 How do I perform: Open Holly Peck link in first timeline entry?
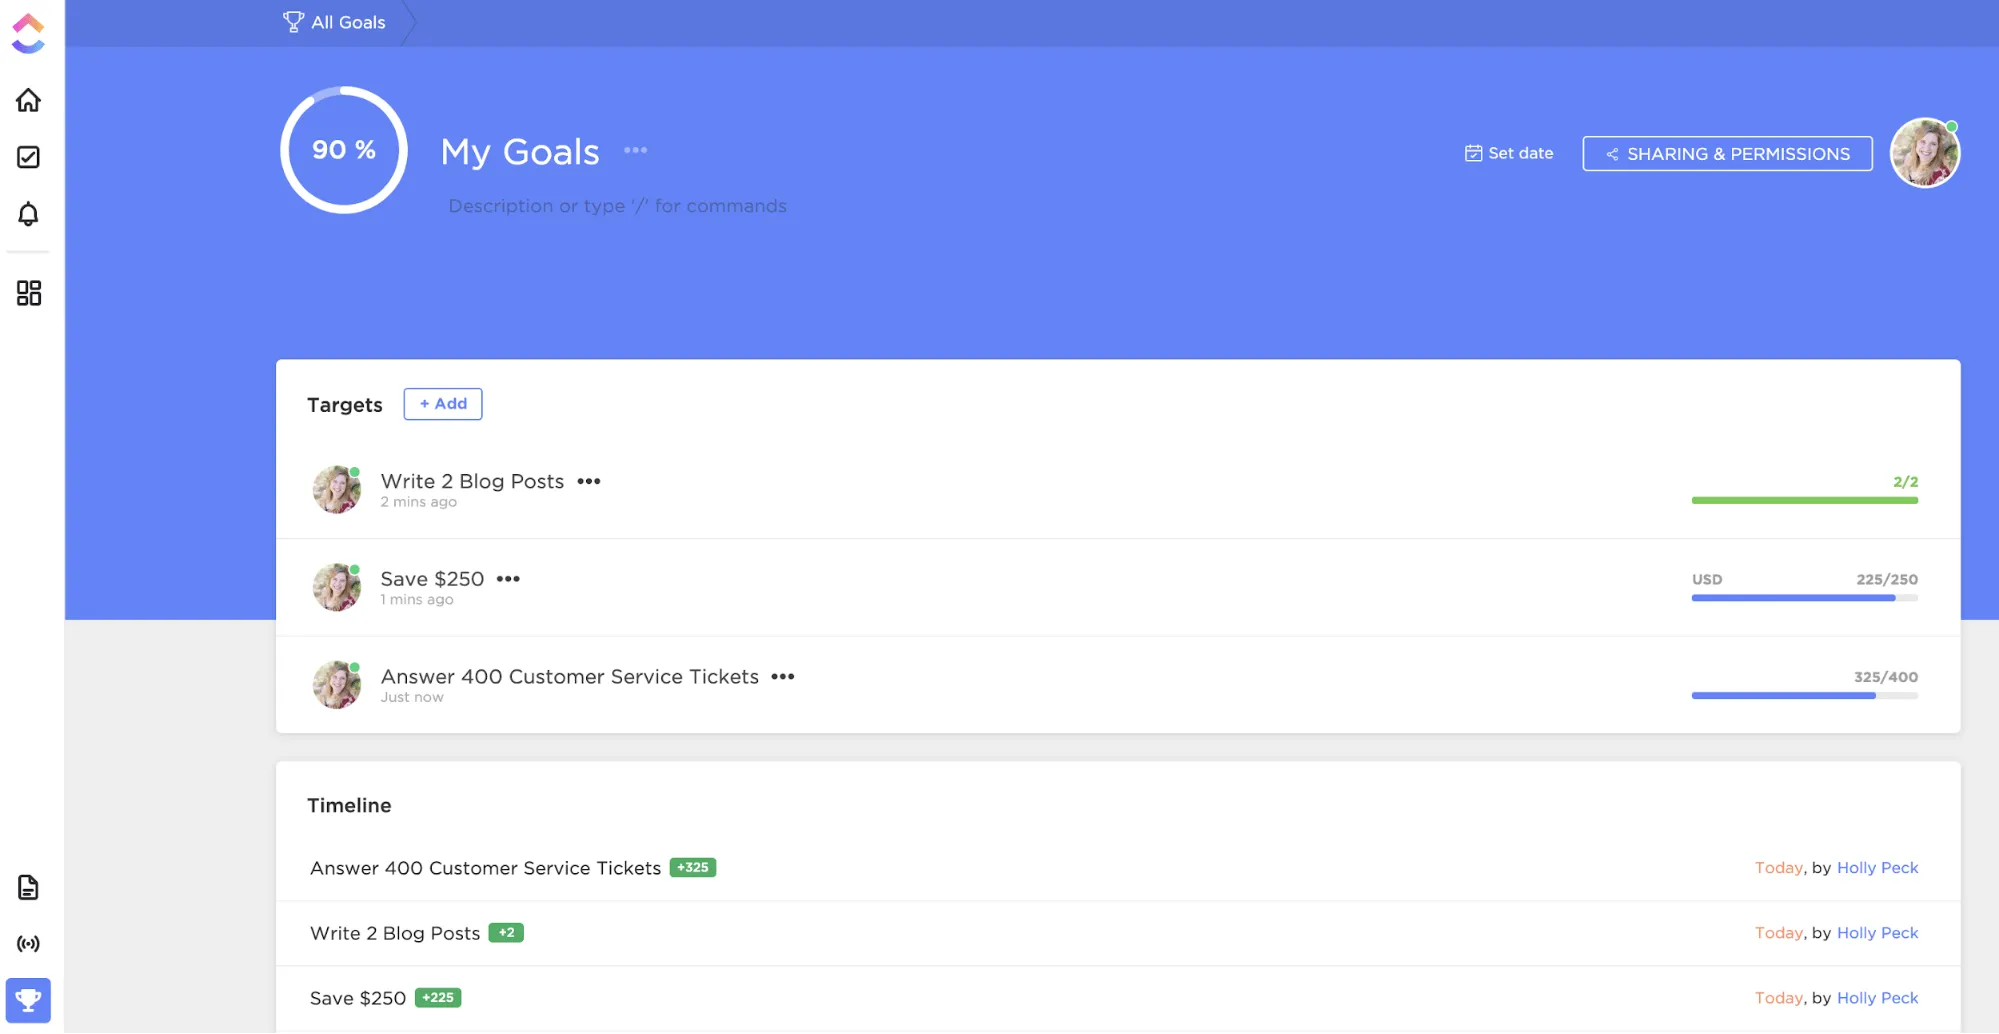tap(1877, 868)
